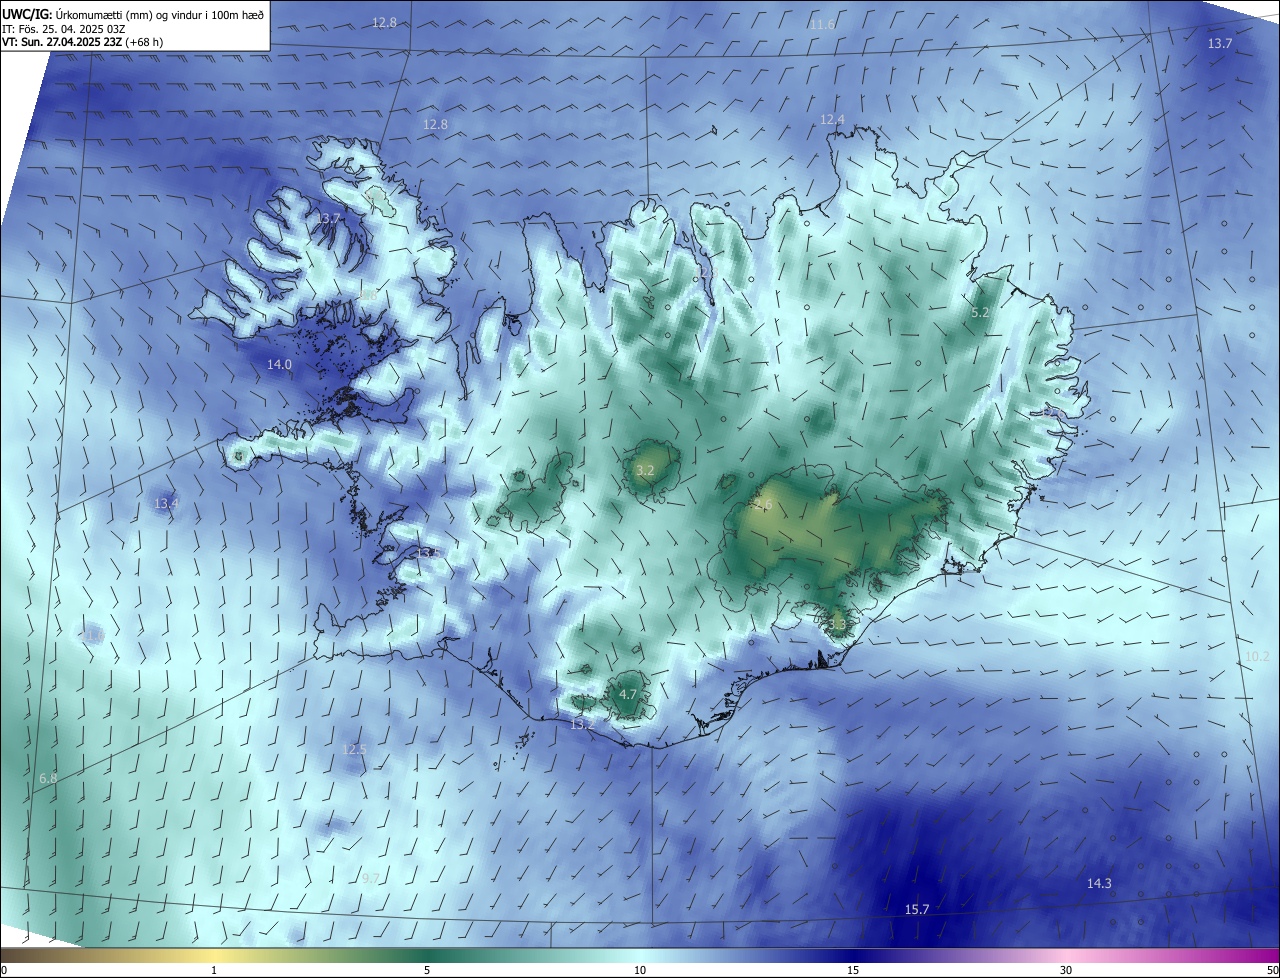Click the 1 label on the color scale
This screenshot has height=978, width=1280.
214,970
